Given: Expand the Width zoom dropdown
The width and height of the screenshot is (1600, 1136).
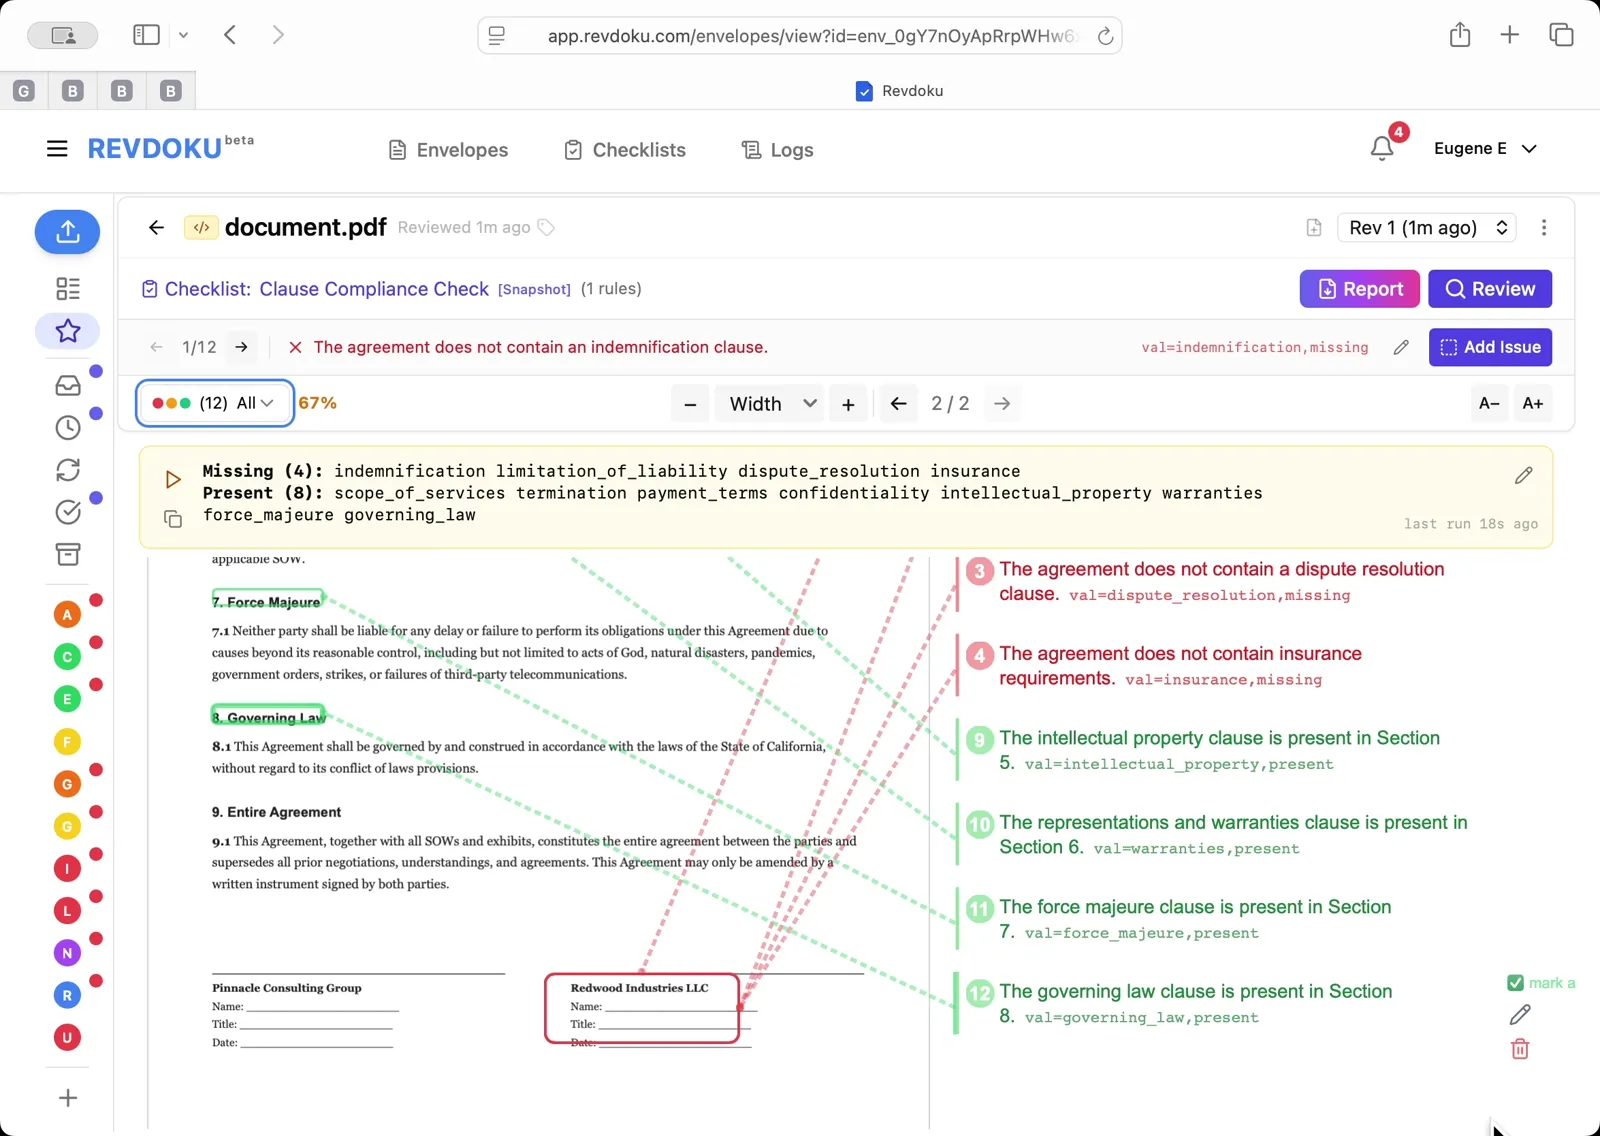Looking at the screenshot, I should pyautogui.click(x=768, y=403).
